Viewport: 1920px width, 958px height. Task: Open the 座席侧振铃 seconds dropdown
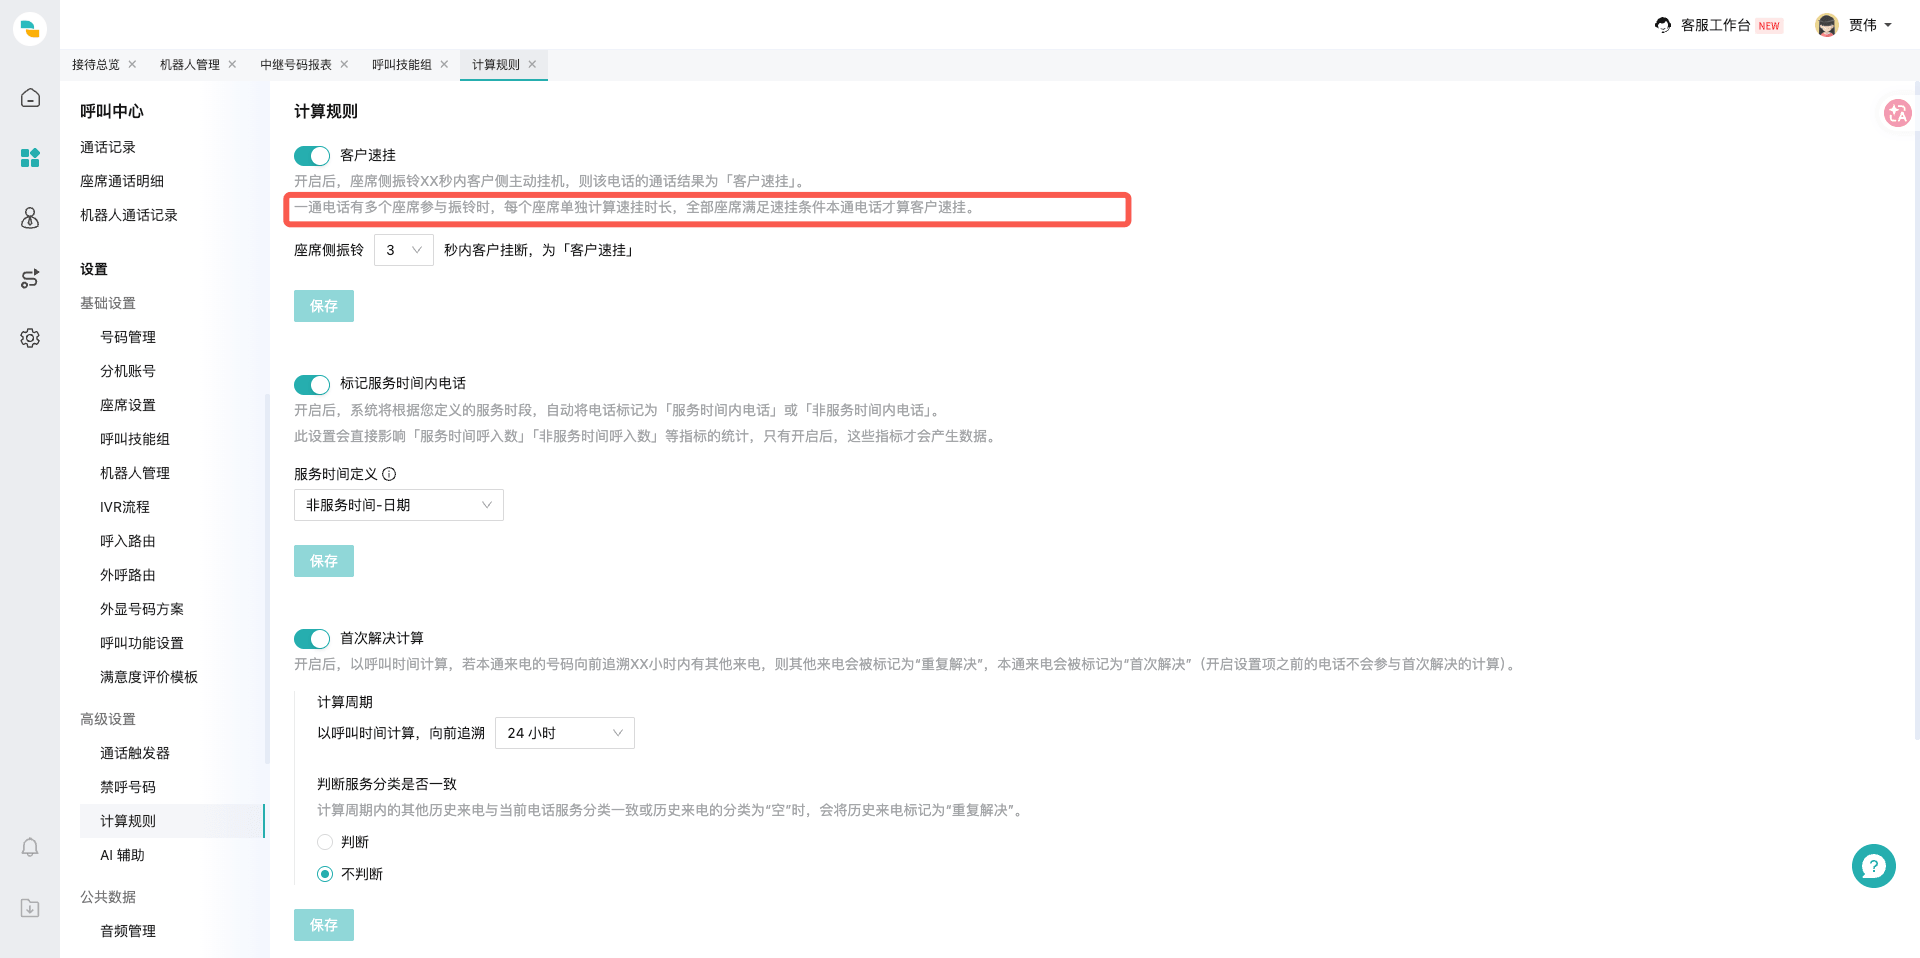404,250
